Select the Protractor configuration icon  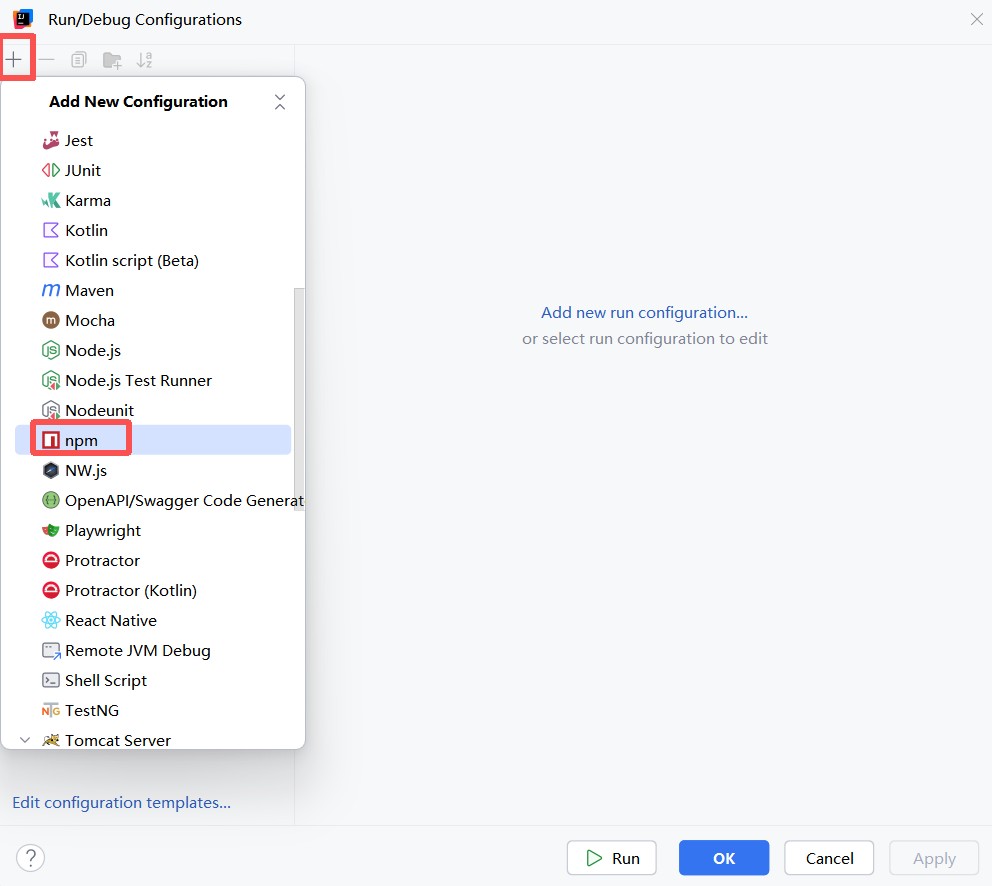tap(51, 560)
